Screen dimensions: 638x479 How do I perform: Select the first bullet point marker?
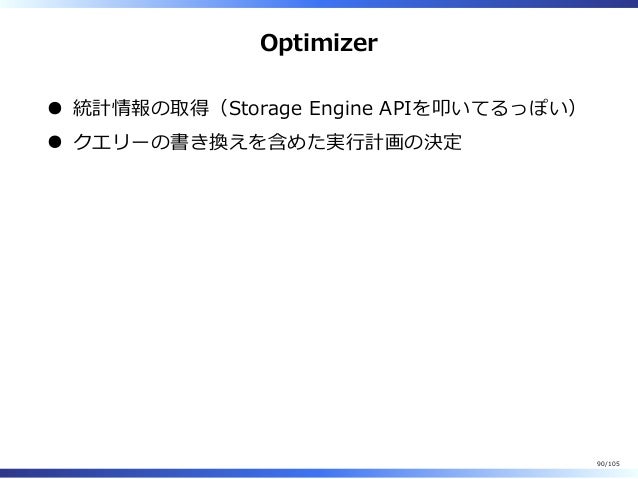pyautogui.click(x=55, y=108)
